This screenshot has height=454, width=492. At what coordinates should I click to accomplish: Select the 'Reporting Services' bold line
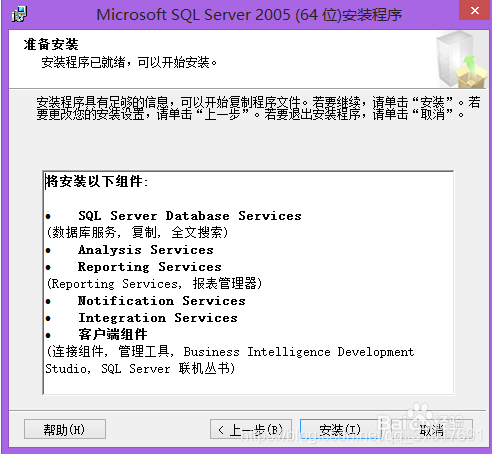pyautogui.click(x=150, y=267)
